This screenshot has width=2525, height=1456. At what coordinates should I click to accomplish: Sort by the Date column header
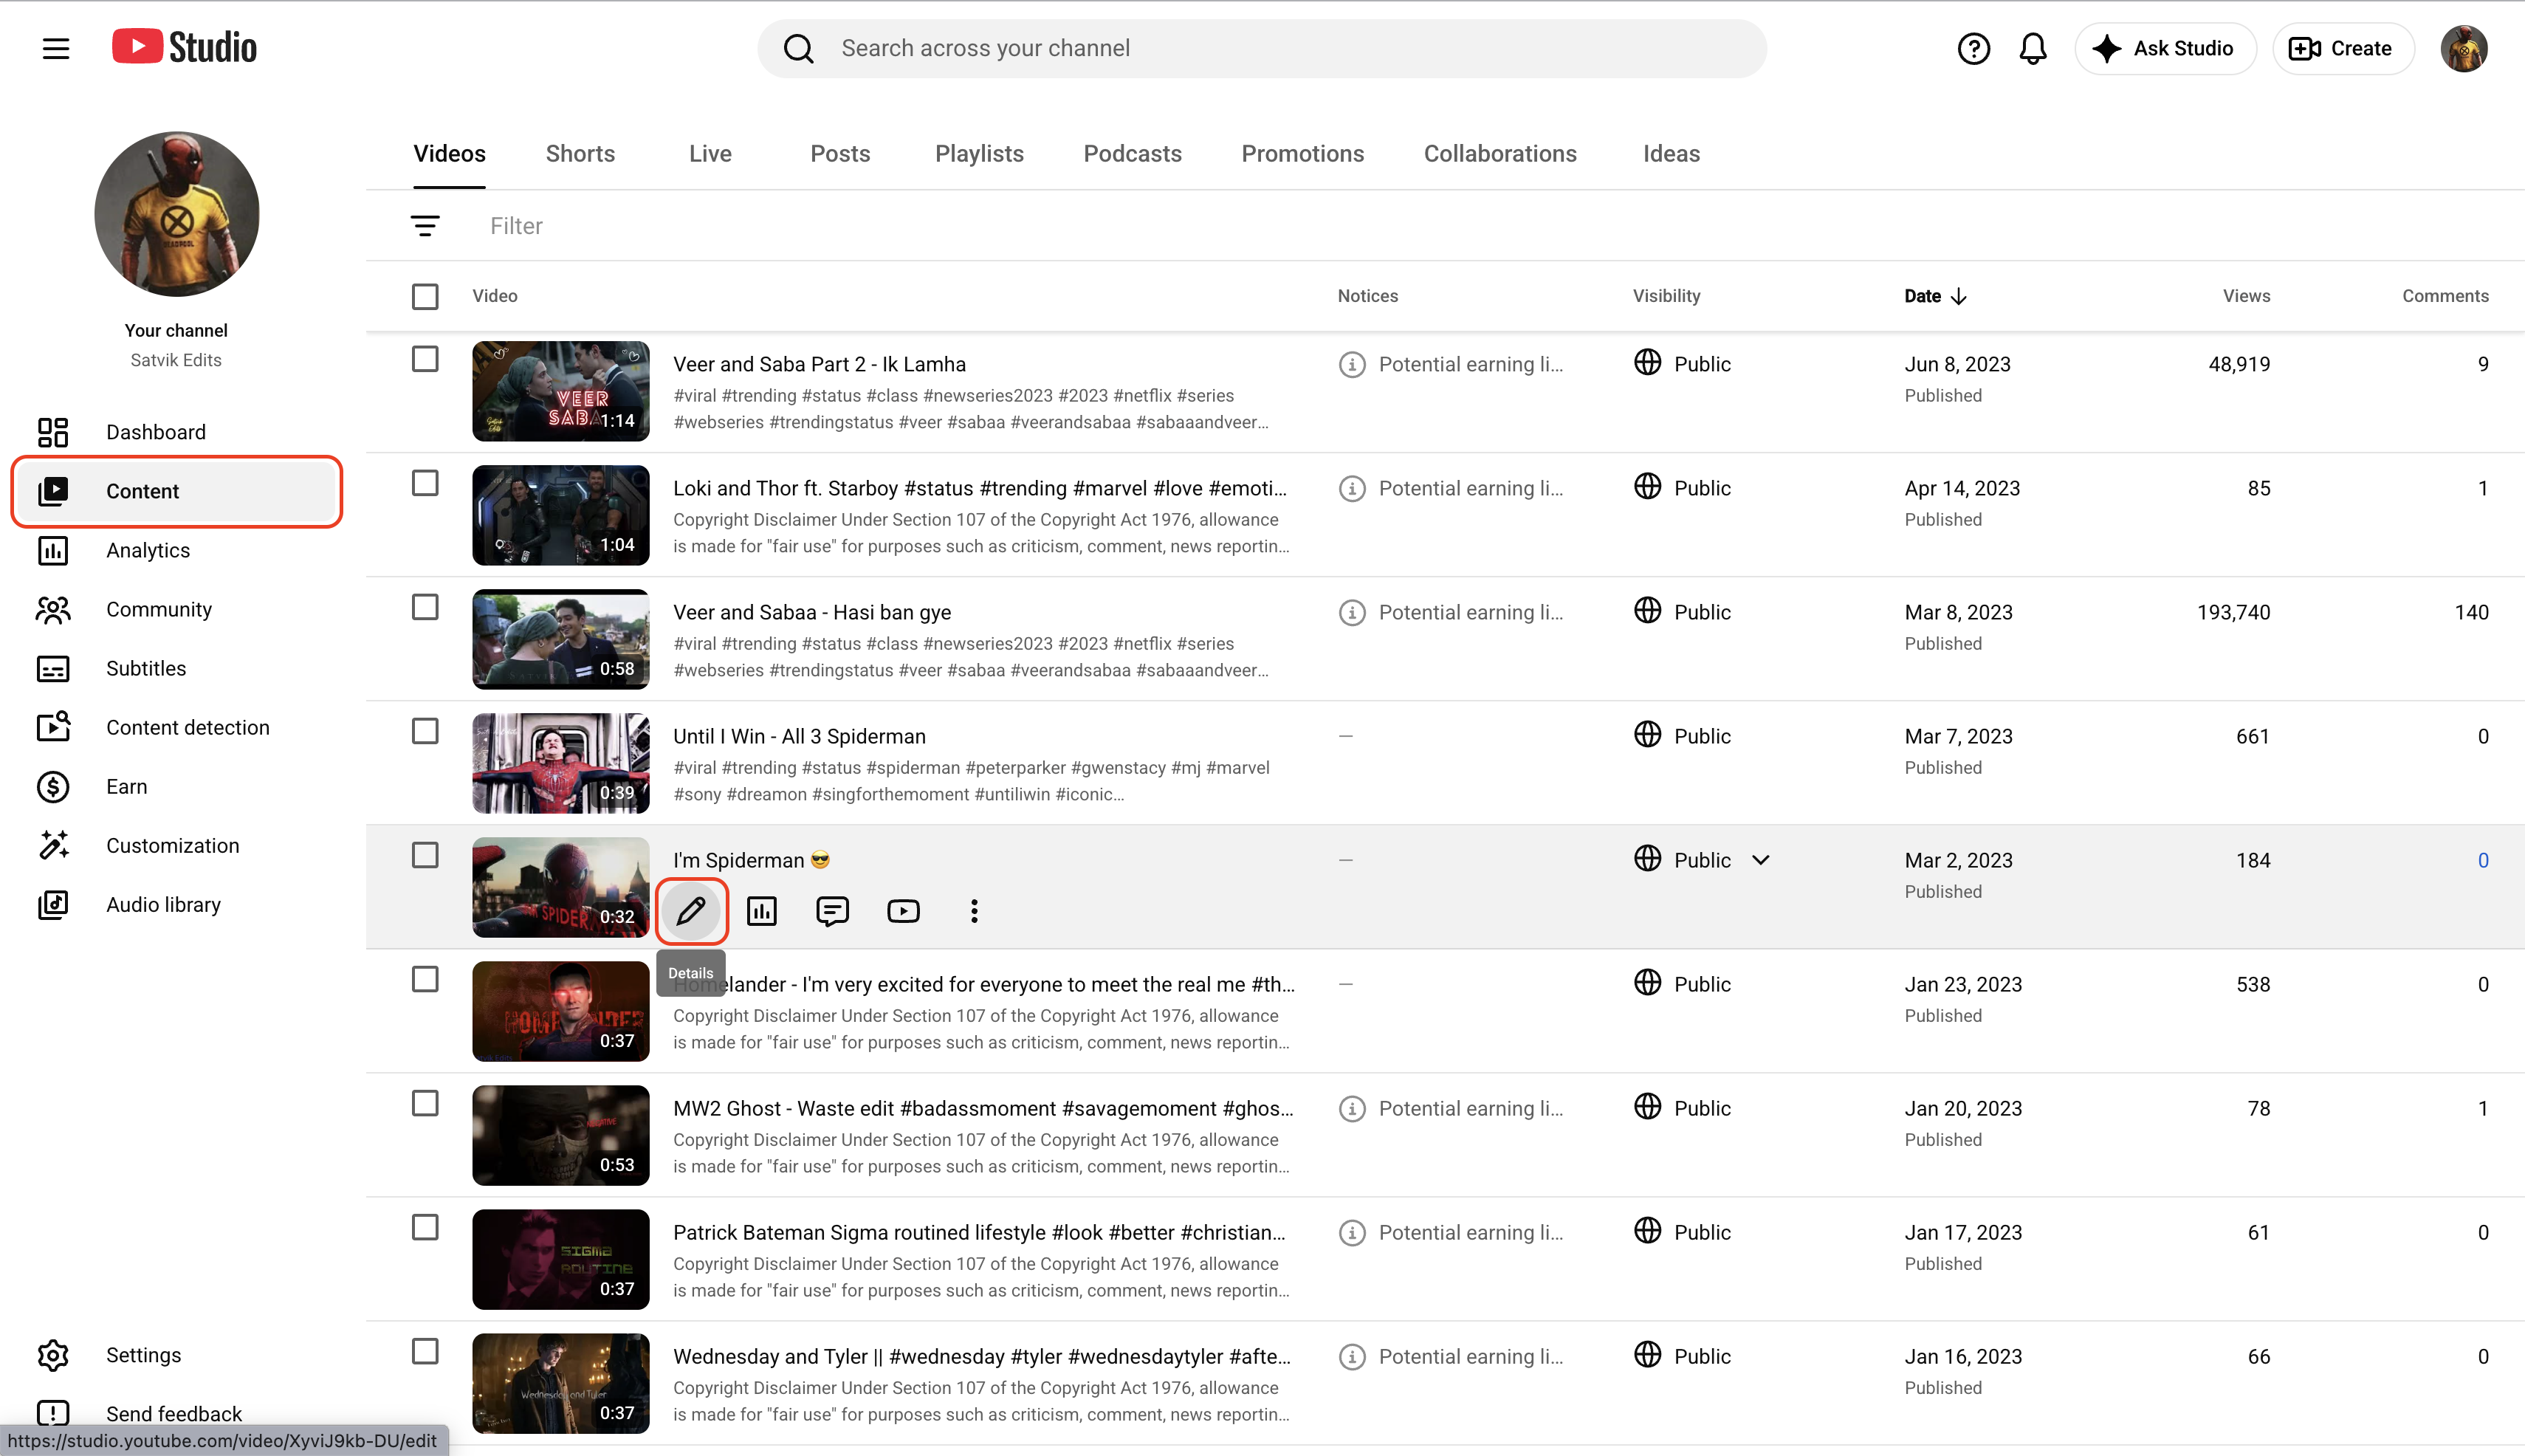point(1935,296)
